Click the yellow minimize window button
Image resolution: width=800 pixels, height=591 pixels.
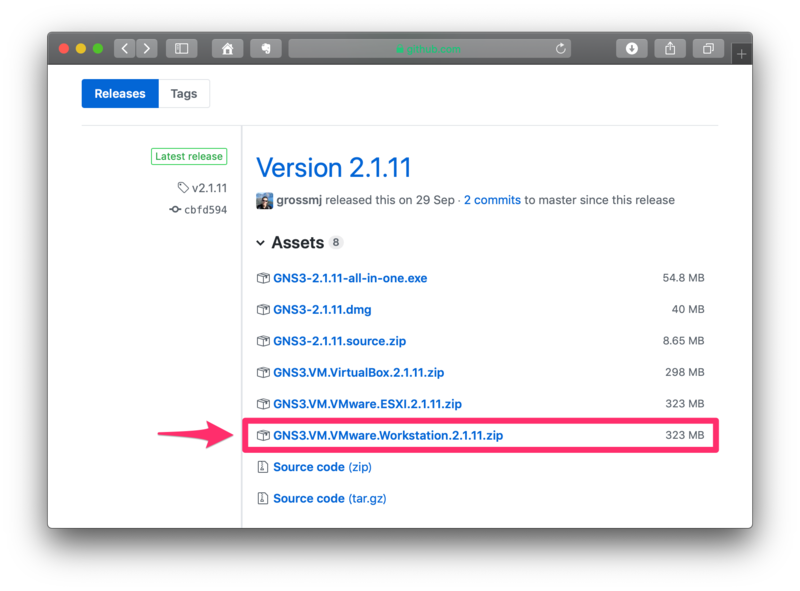pyautogui.click(x=81, y=48)
